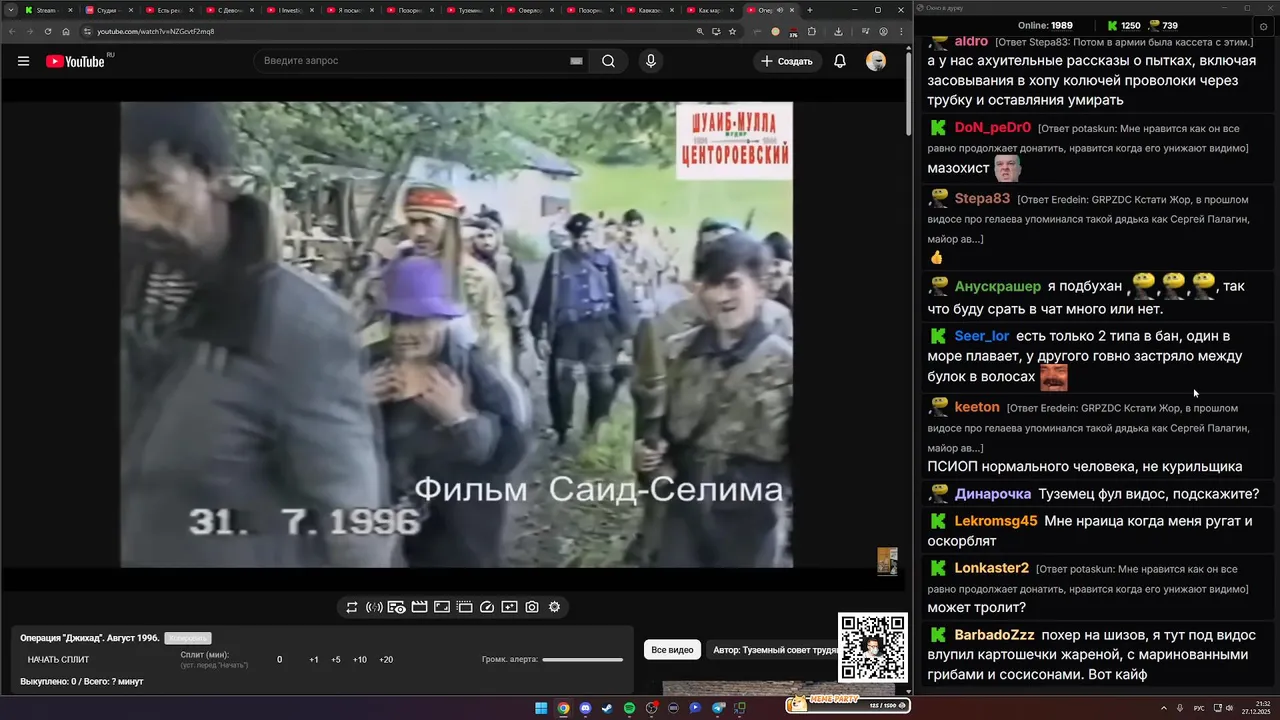The height and width of the screenshot is (720, 1280).
Task: Open username Stepa83 in chat
Action: (982, 198)
